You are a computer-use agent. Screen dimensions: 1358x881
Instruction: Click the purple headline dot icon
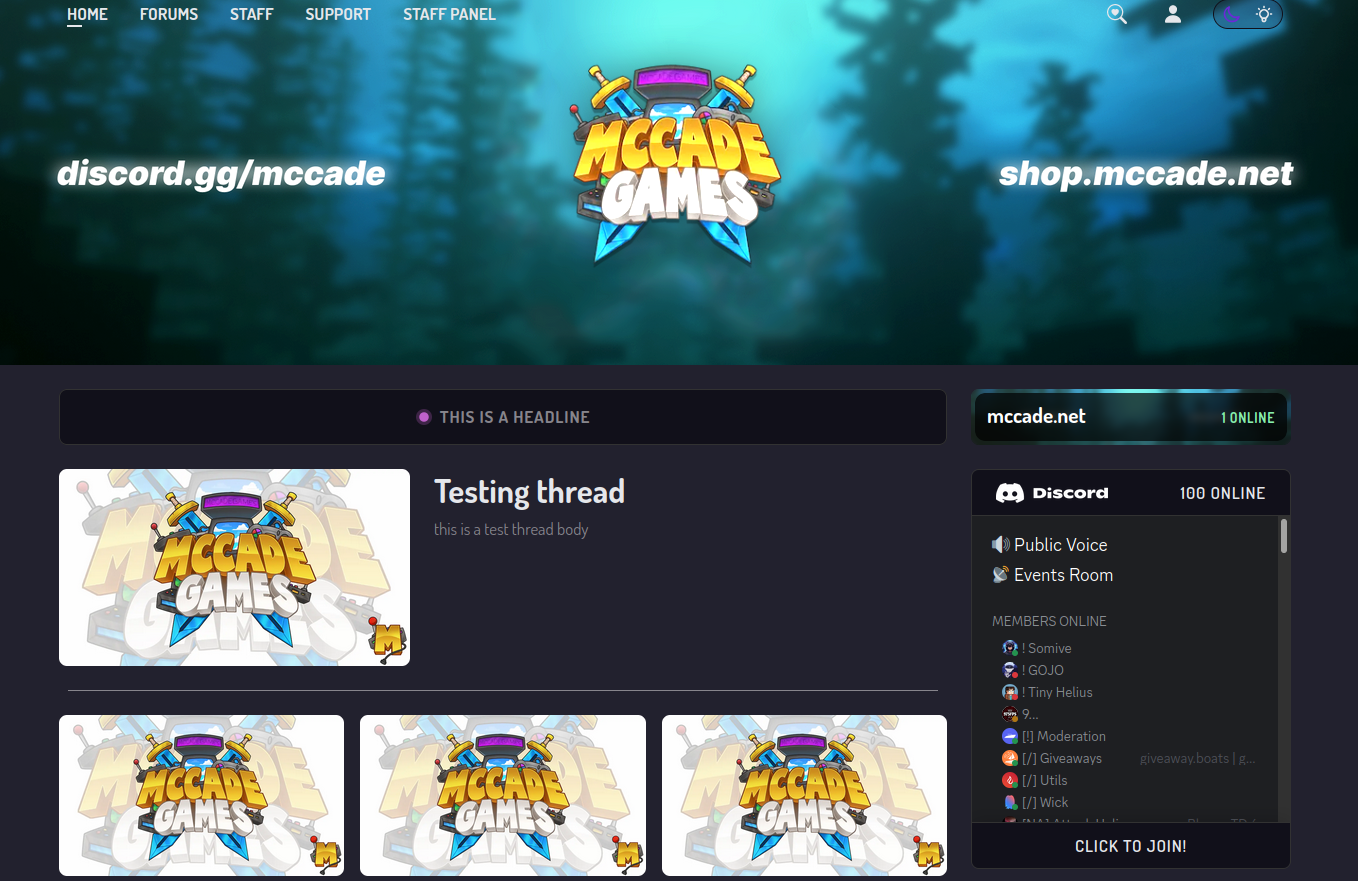[424, 417]
